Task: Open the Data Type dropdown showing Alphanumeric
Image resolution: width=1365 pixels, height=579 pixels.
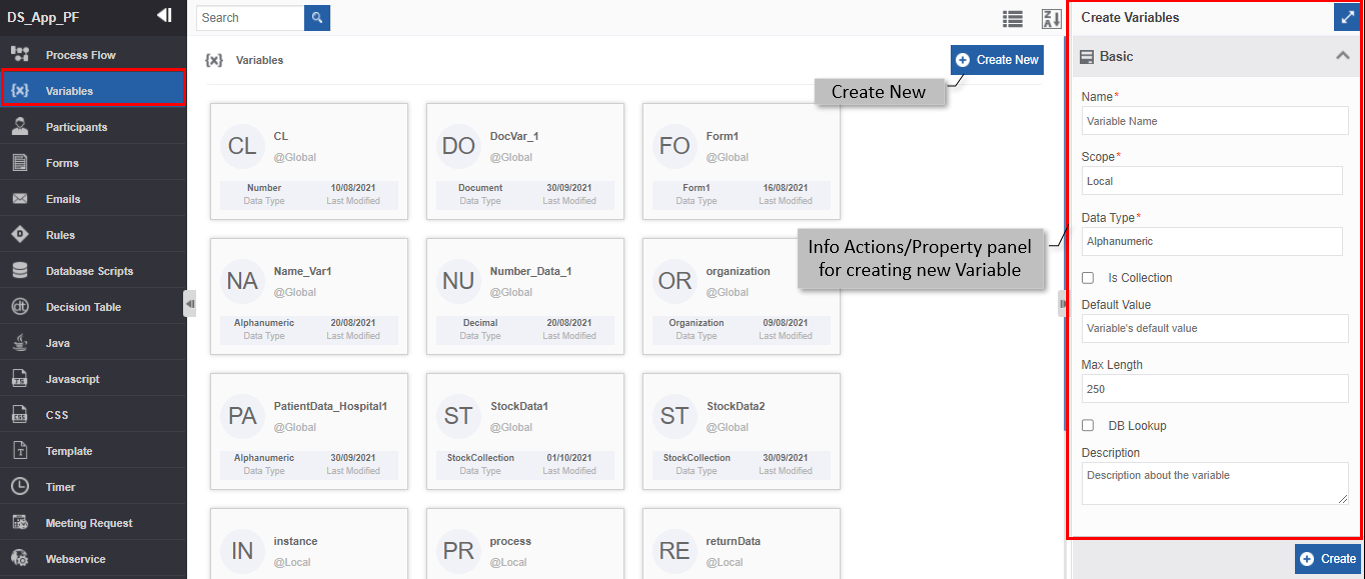Action: tap(1212, 241)
